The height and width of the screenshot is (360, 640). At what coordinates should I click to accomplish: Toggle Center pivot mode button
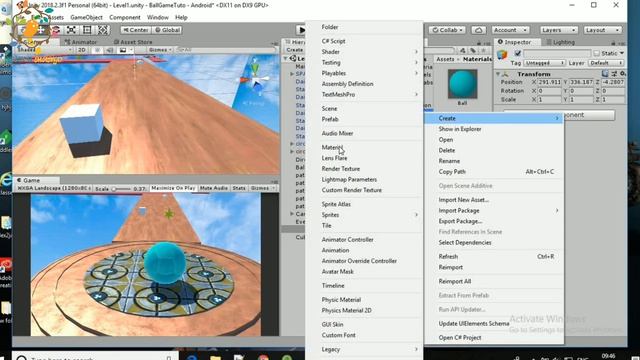[136, 30]
